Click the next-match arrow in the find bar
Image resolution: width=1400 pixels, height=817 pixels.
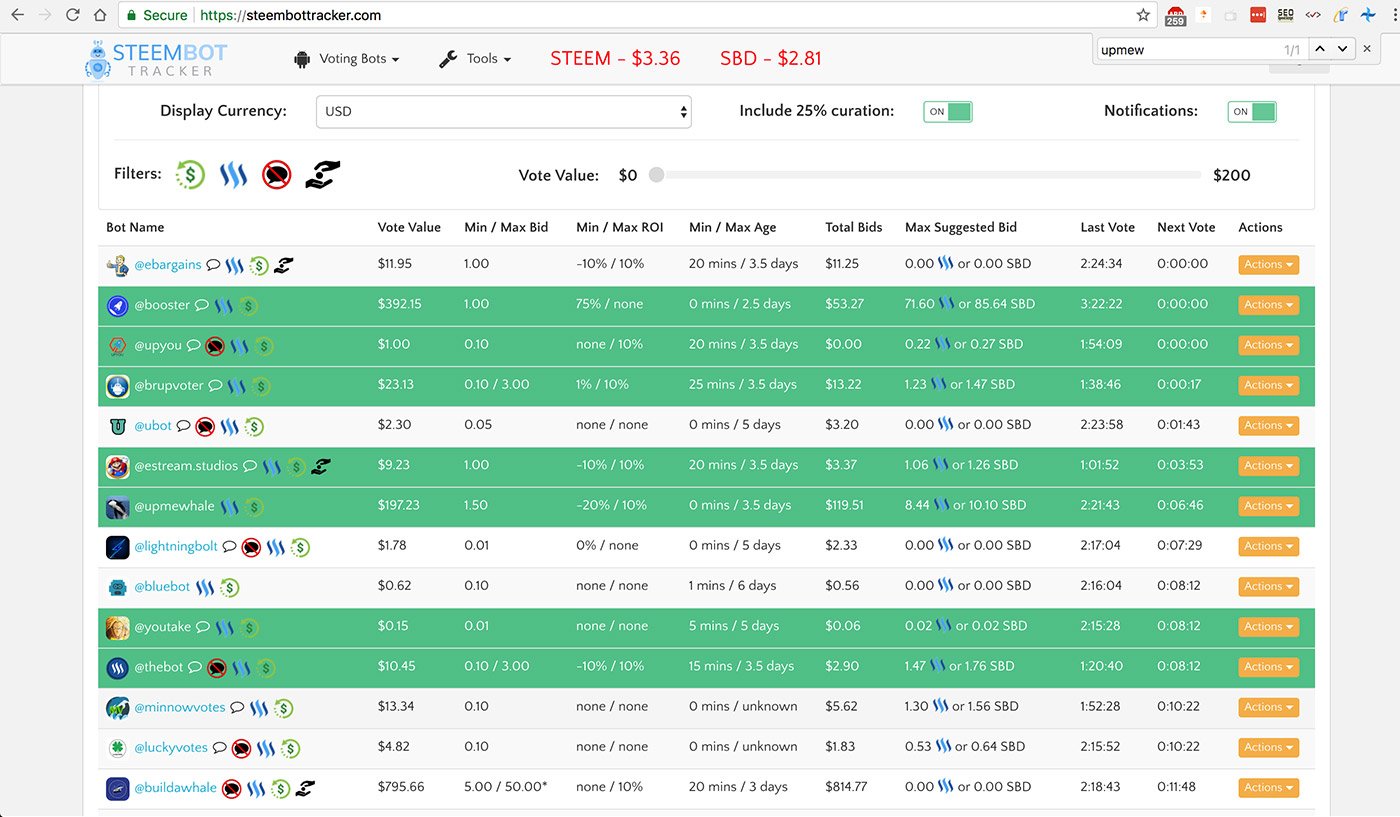pos(1342,47)
